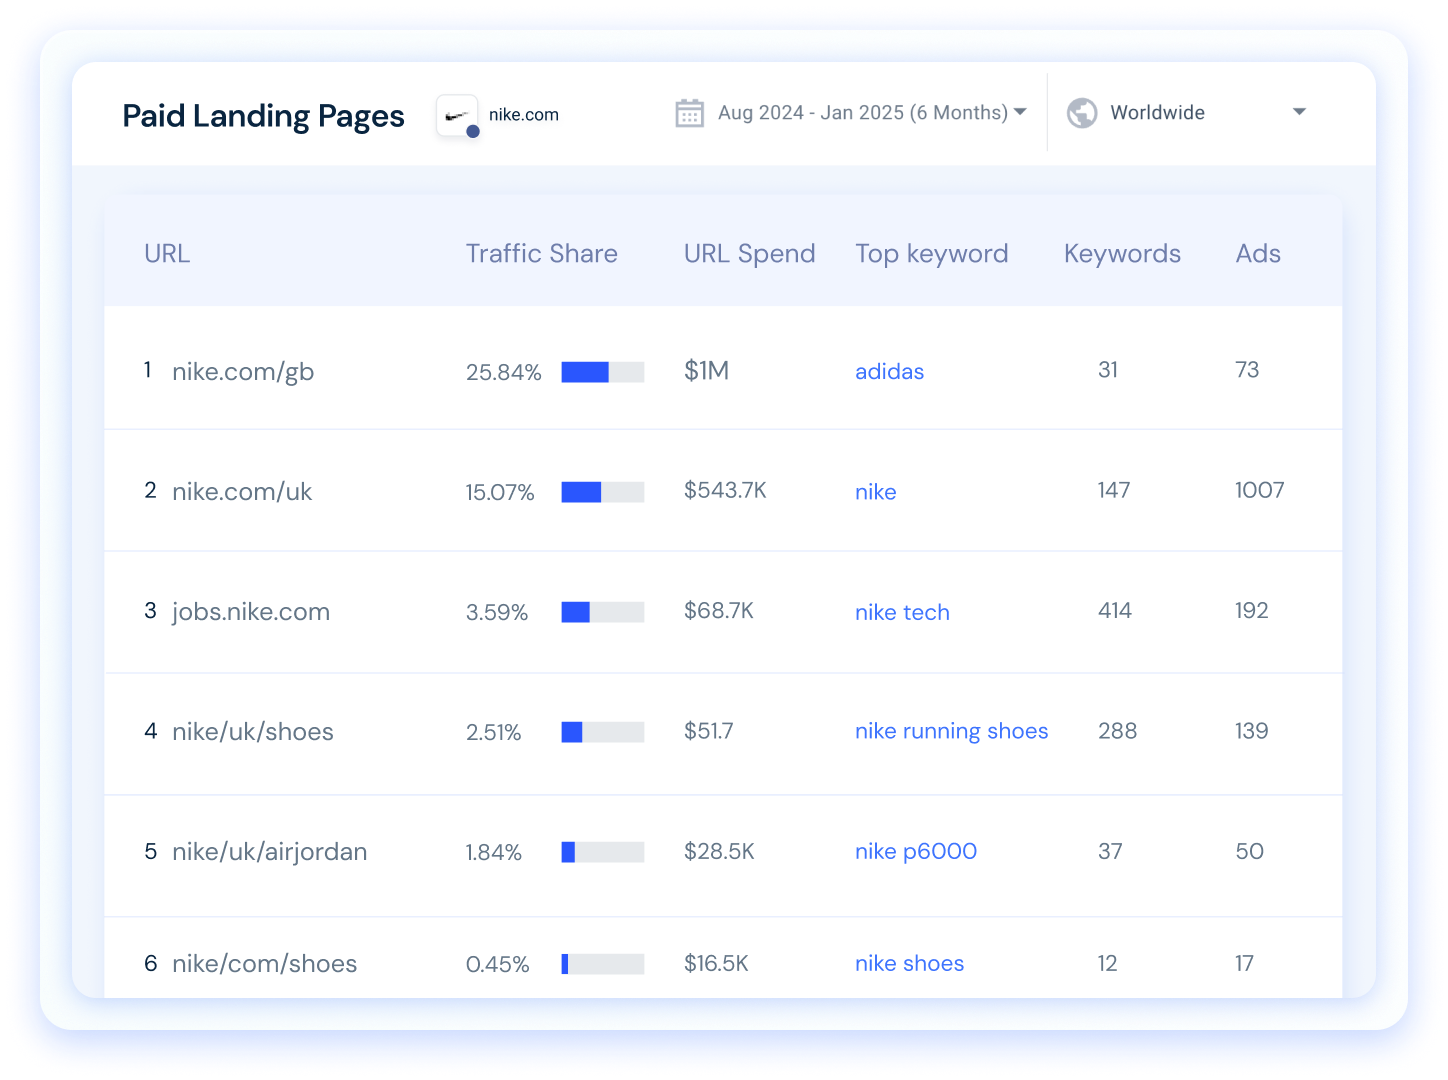Viewport: 1448px width, 1080px height.
Task: Click the $543.7K URL spend value
Action: click(725, 491)
